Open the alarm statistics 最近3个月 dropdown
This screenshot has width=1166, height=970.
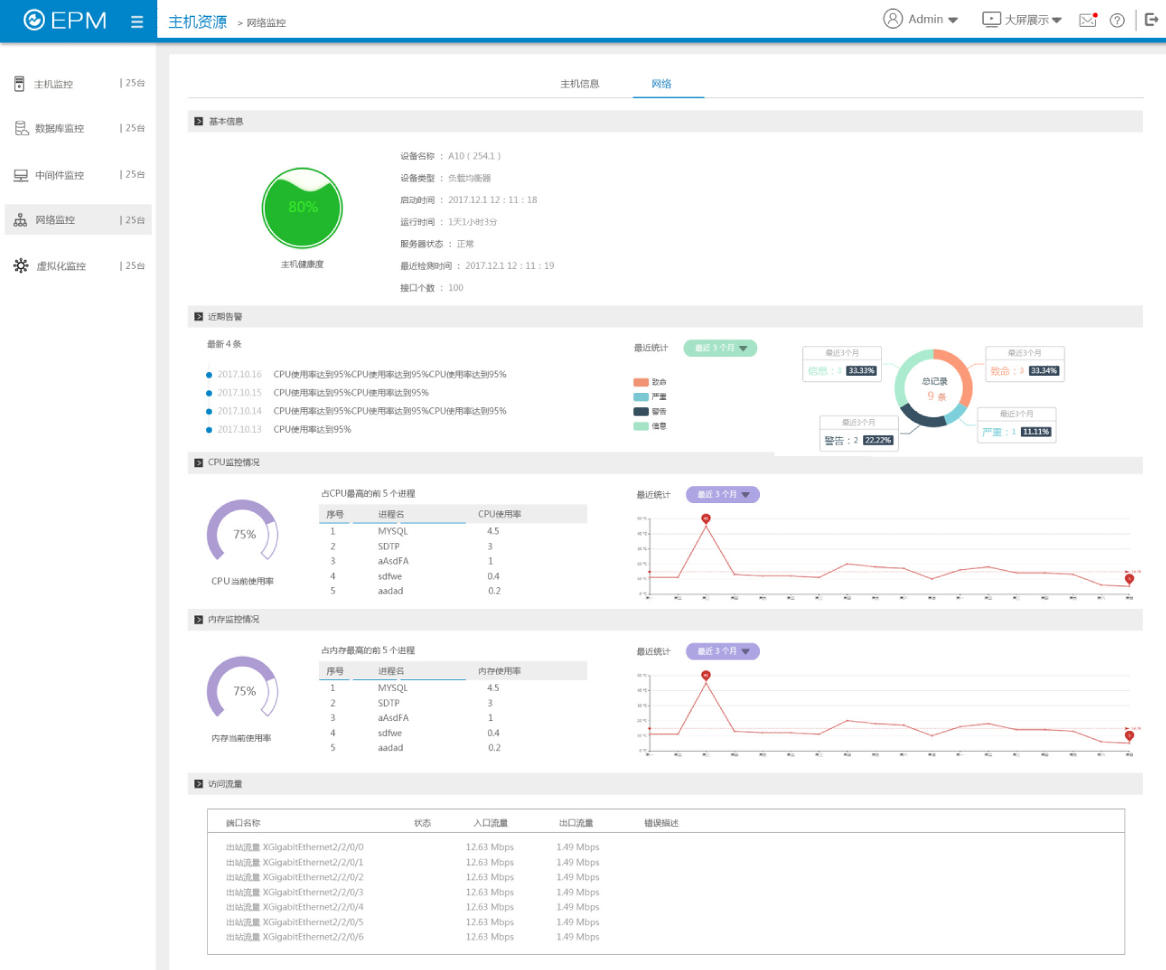[x=720, y=348]
